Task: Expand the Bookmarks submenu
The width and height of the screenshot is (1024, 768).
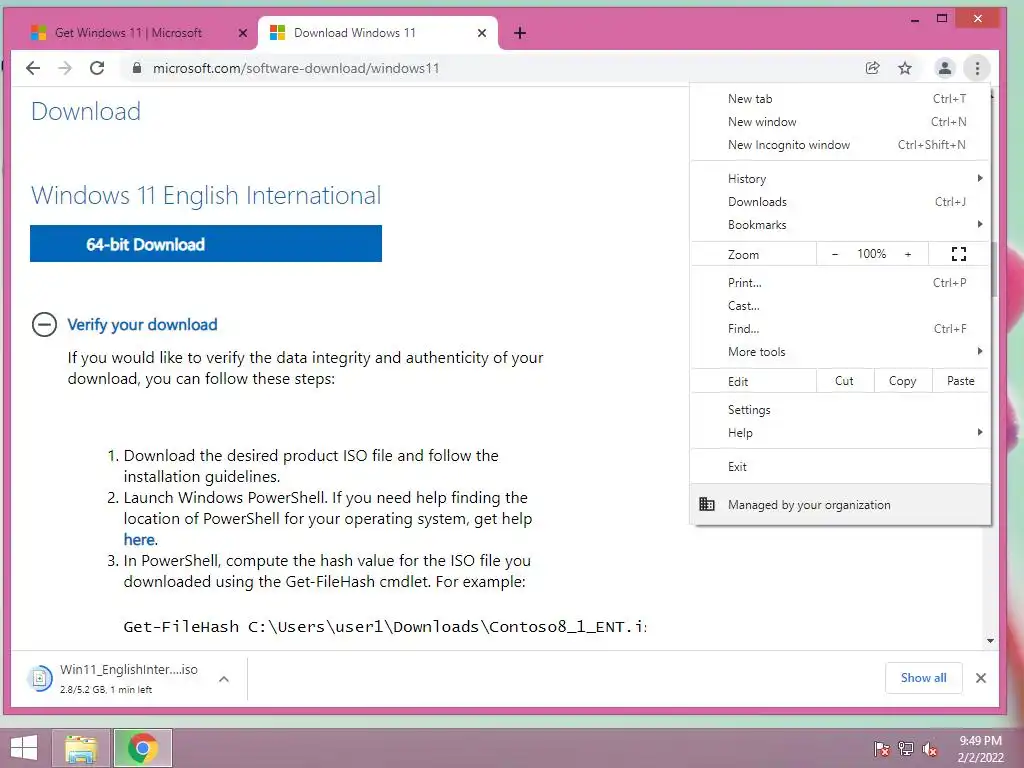Action: (840, 225)
